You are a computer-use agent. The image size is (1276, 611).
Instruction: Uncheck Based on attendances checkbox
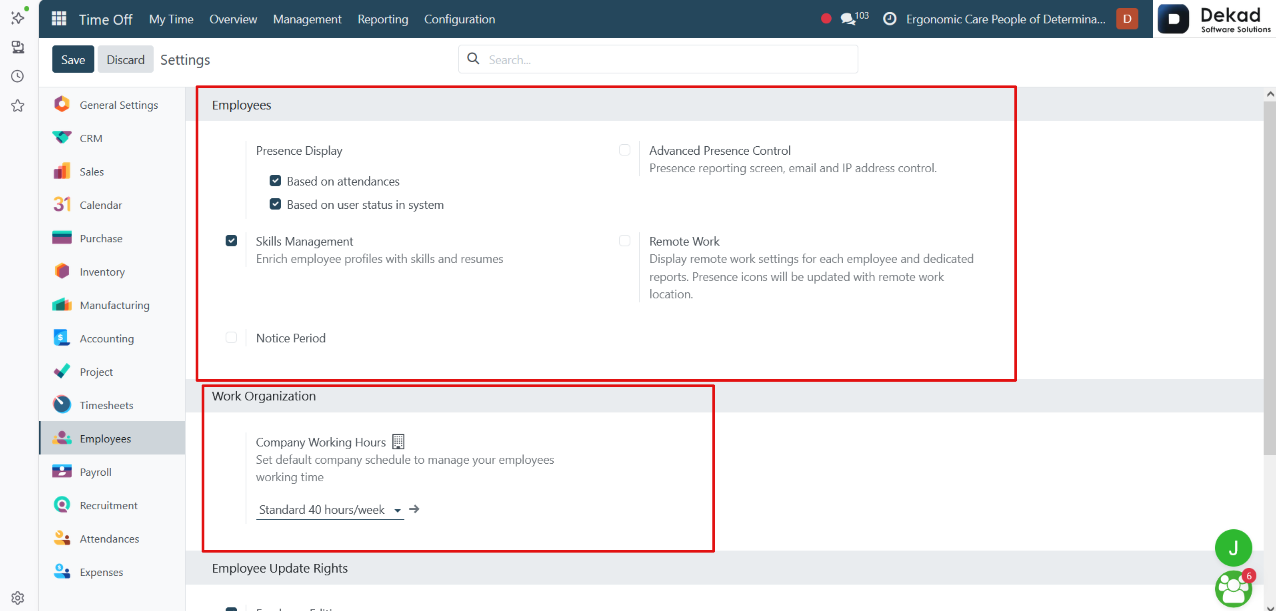[275, 181]
